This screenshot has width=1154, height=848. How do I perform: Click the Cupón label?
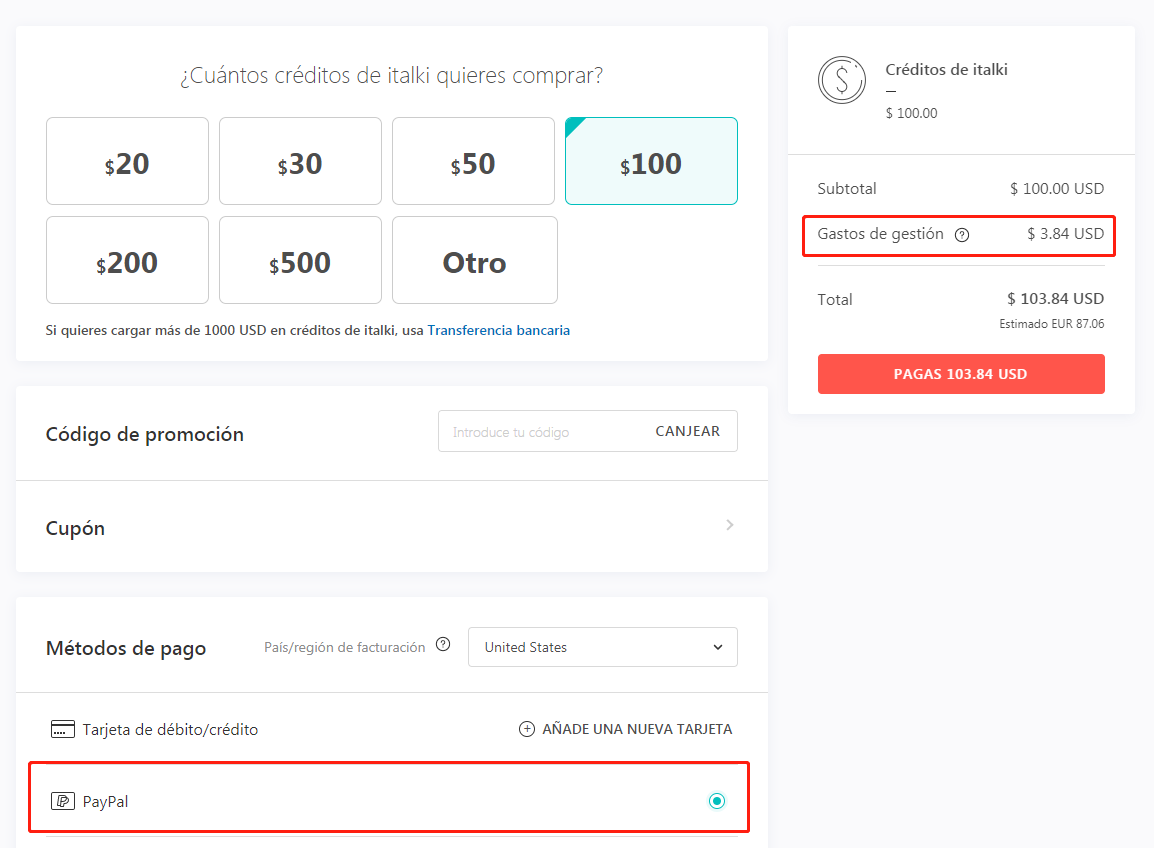pos(75,529)
